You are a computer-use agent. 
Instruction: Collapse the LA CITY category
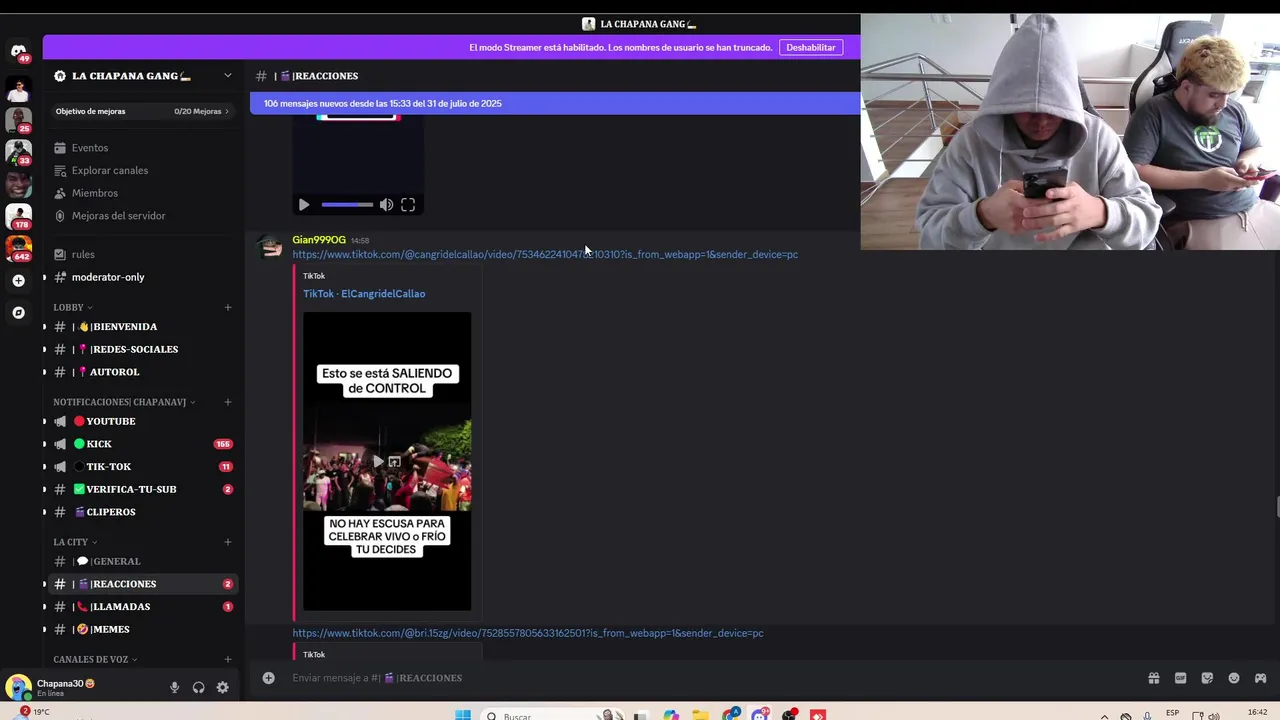click(x=75, y=542)
